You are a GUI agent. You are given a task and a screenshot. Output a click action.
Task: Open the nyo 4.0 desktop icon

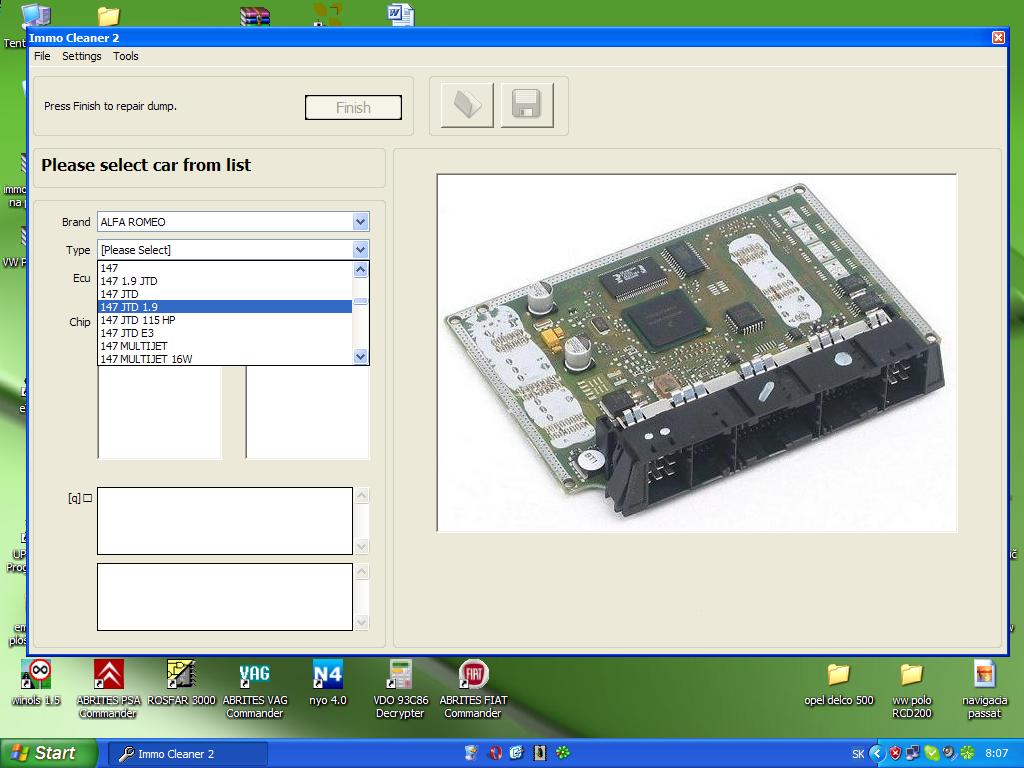pos(328,684)
